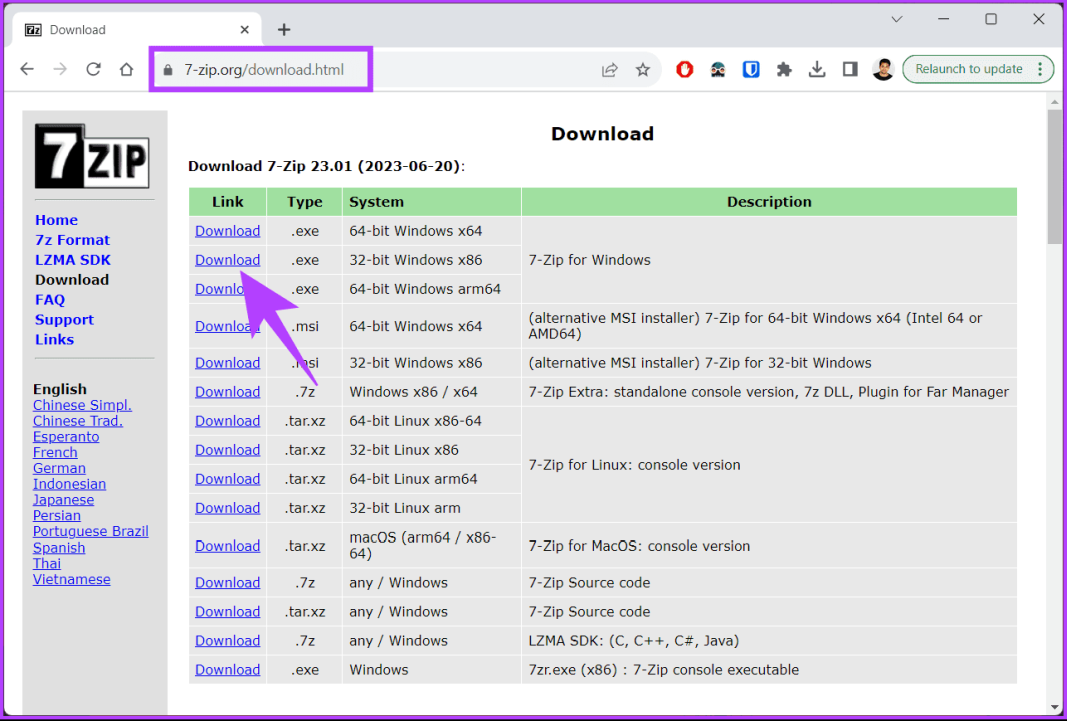Open a new browser tab
The image size is (1067, 721).
[284, 29]
